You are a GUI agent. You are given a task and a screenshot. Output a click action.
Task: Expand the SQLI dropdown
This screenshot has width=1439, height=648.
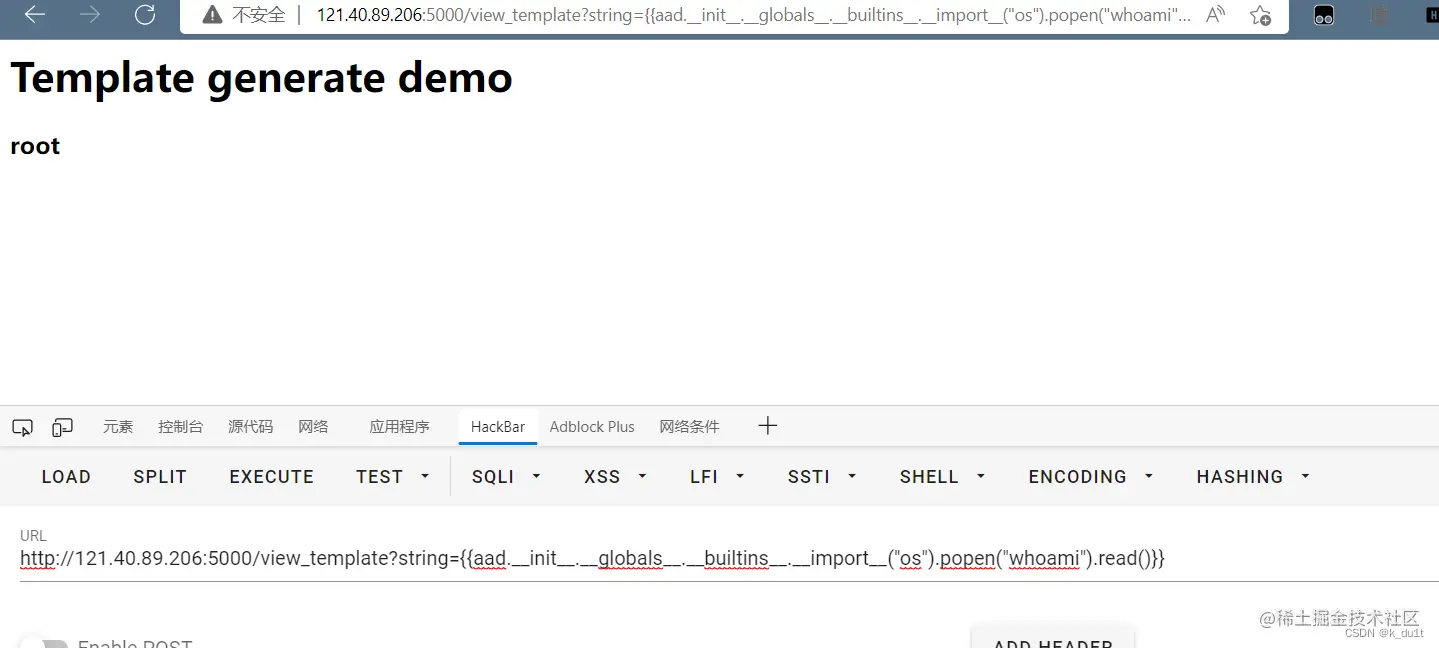pos(506,477)
